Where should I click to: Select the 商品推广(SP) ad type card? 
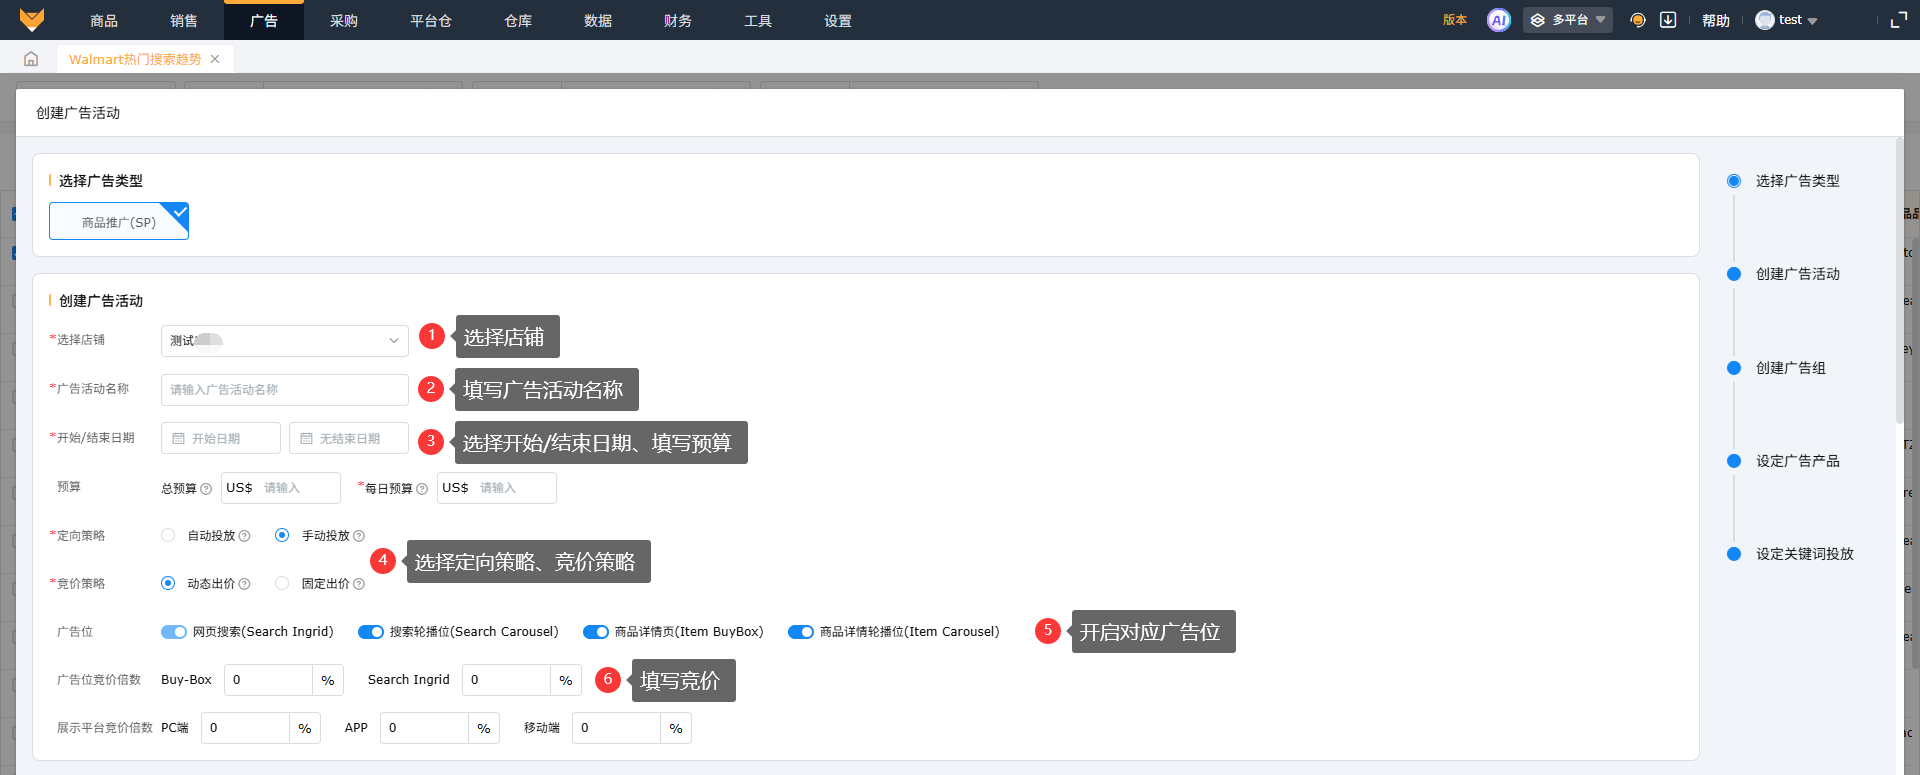[x=119, y=221]
